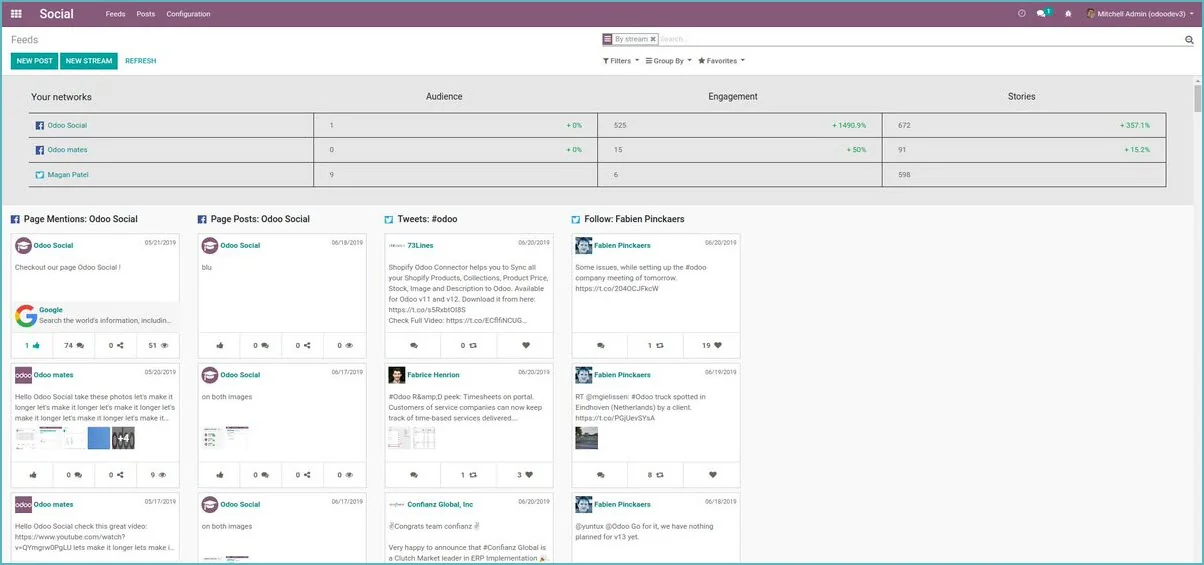Open the Configuration menu
The height and width of the screenshot is (565, 1204).
point(188,14)
